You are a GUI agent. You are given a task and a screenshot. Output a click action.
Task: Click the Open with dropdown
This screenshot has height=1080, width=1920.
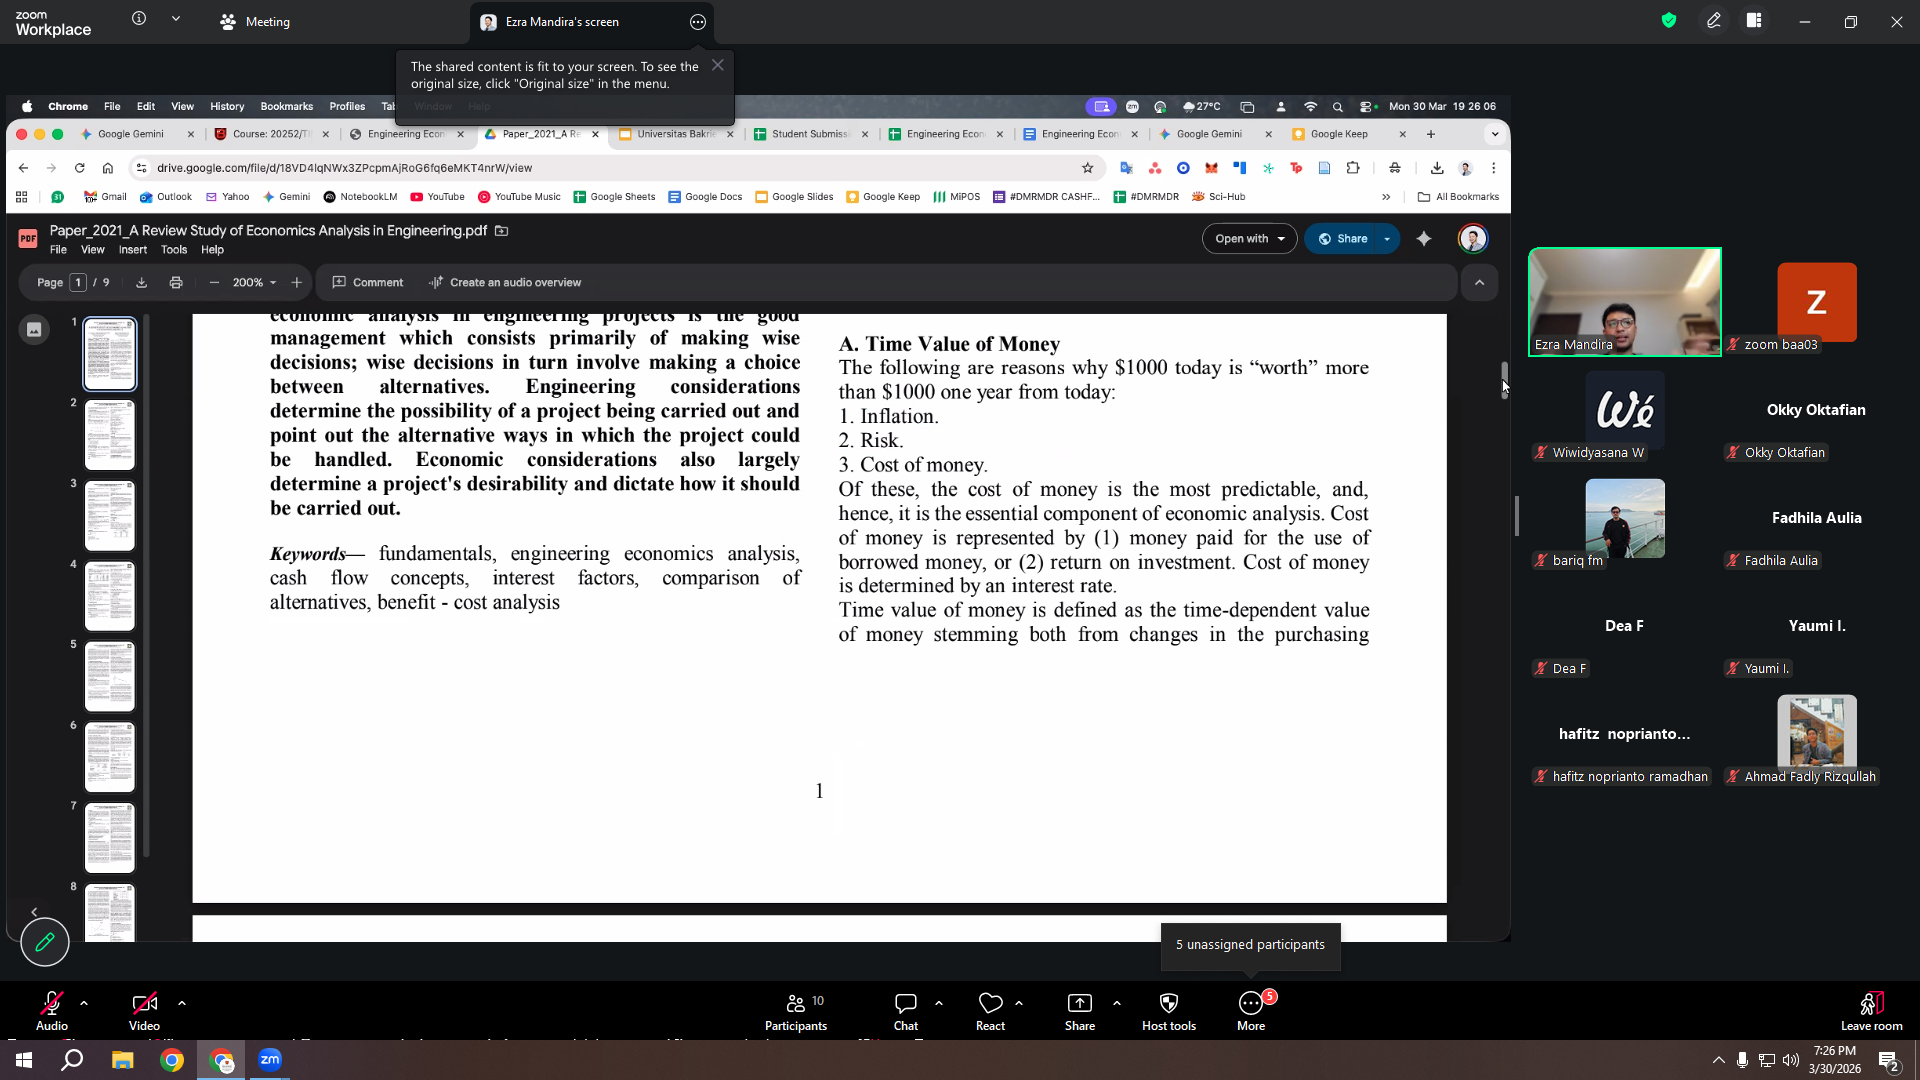[x=1249, y=239]
